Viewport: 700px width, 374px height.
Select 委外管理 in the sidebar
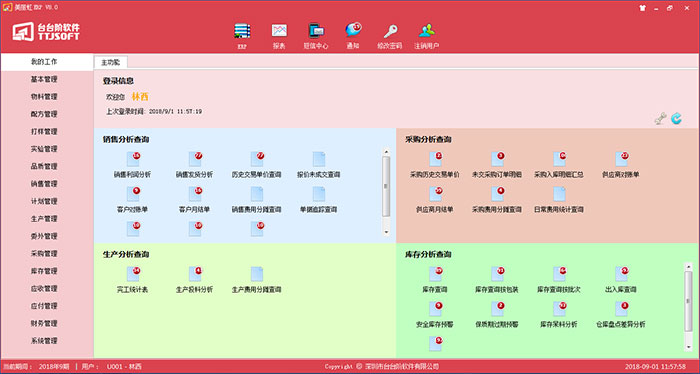click(x=47, y=236)
